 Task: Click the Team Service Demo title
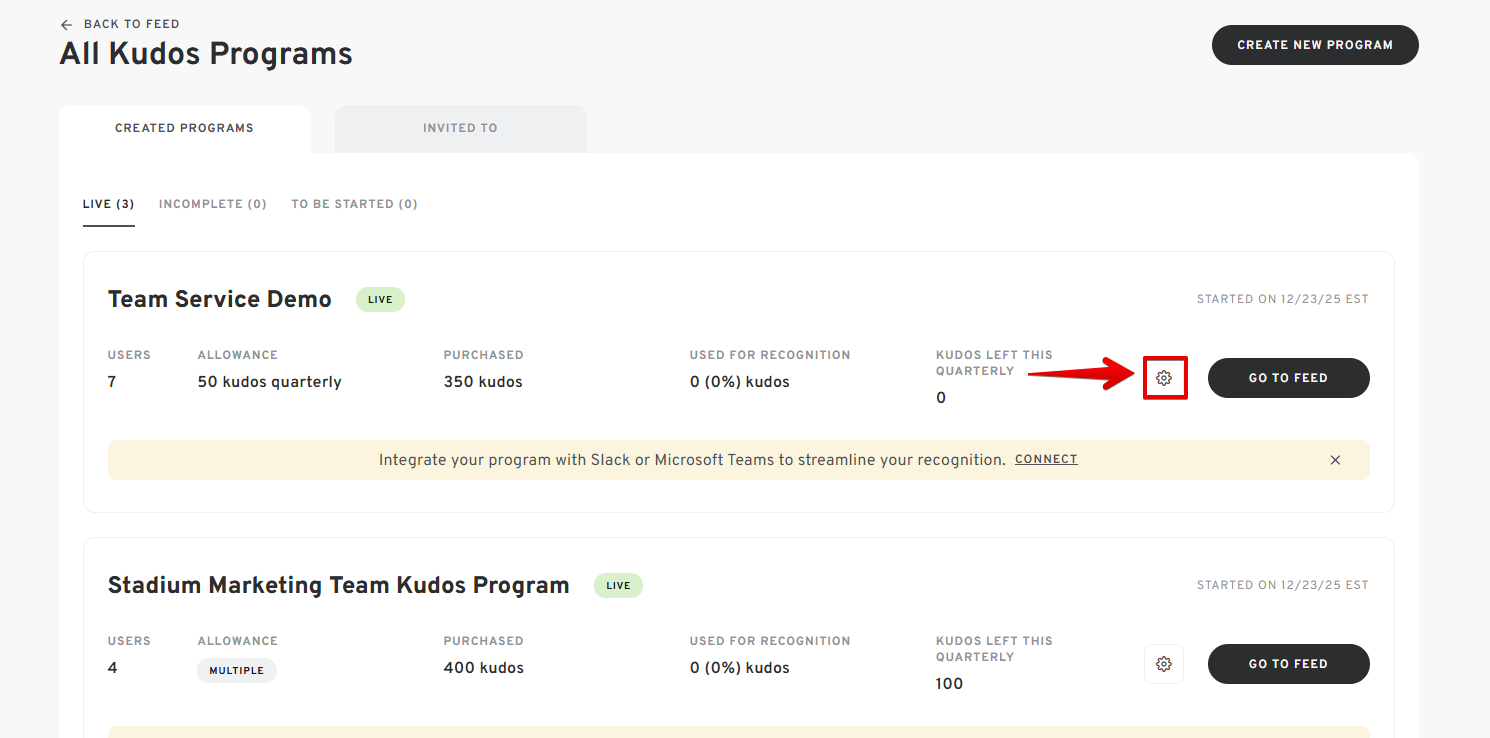coord(220,299)
